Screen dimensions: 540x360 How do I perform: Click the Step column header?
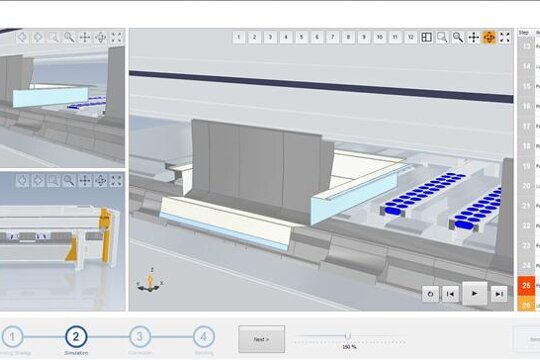click(x=524, y=32)
